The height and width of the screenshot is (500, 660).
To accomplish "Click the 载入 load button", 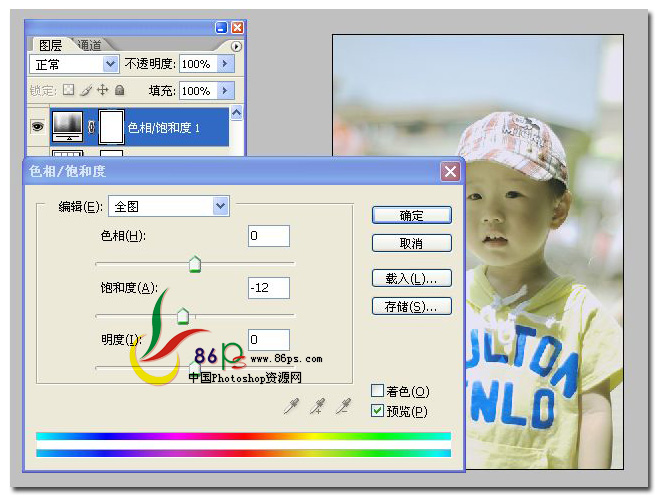I will 411,278.
